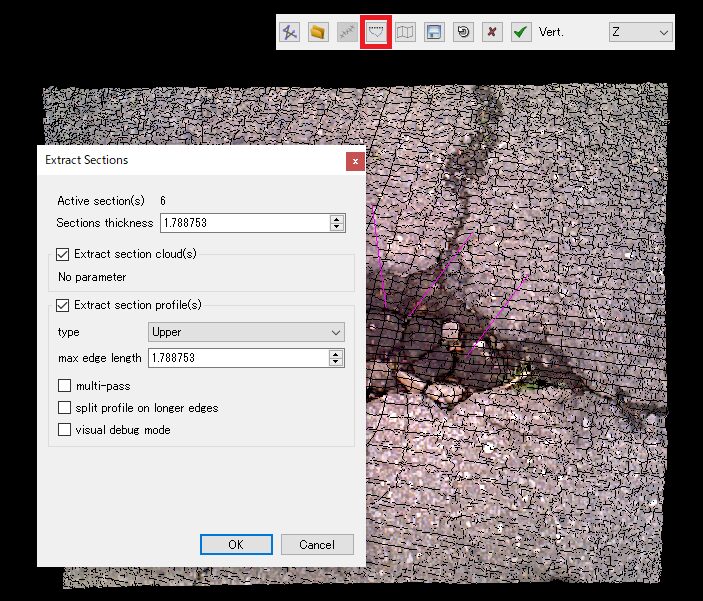Open the profile type dropdown showing Upper
The image size is (703, 601).
pos(246,332)
